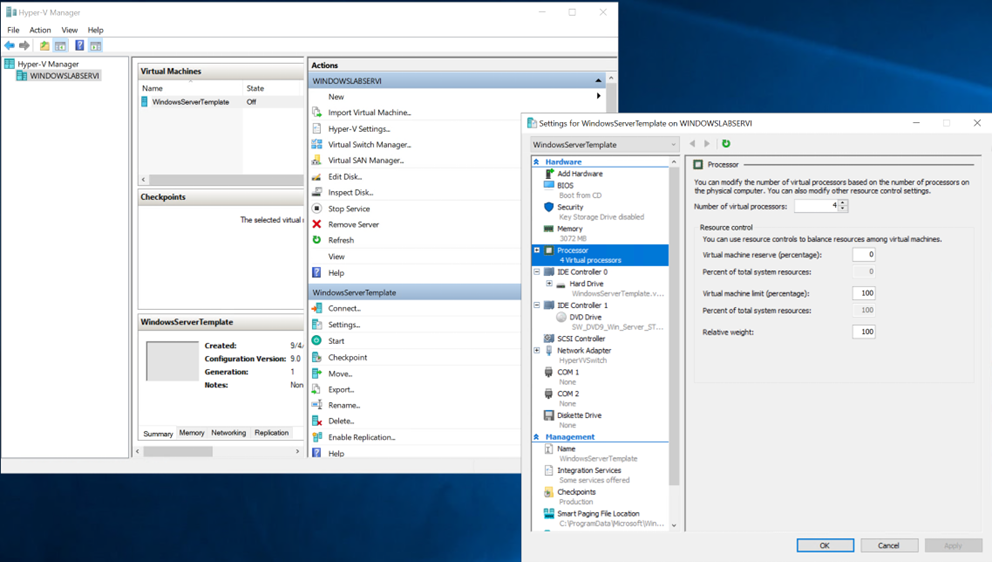Open Import Virtual Machine action
The image size is (992, 562).
pyautogui.click(x=369, y=113)
